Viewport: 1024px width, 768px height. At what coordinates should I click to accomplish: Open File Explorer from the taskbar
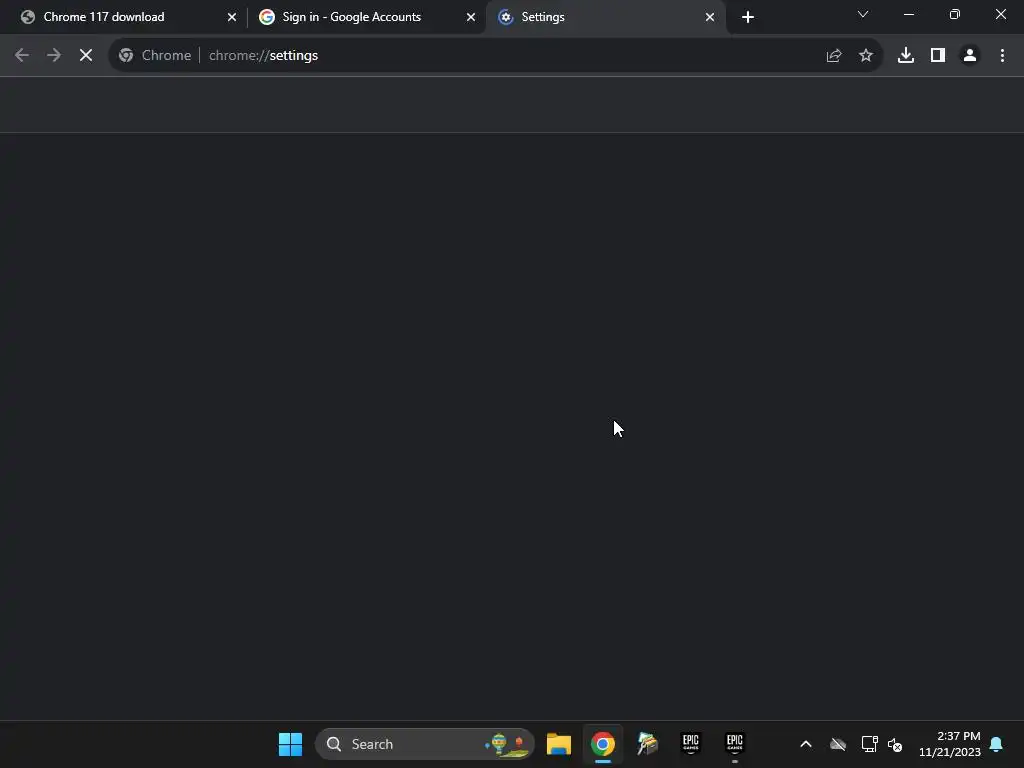click(559, 744)
